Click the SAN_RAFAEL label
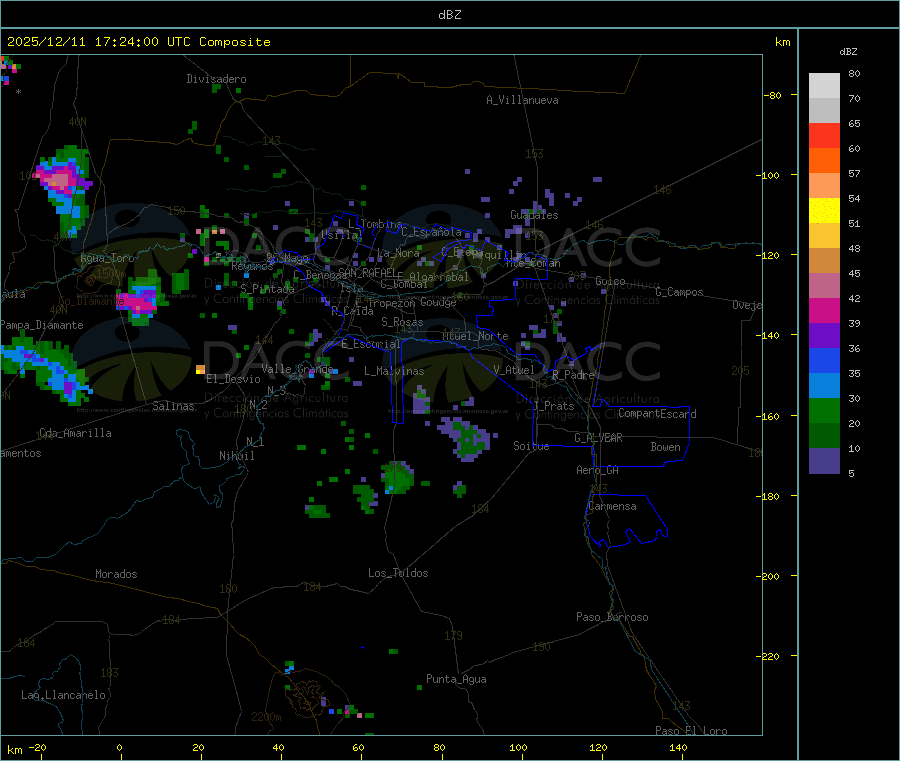This screenshot has height=761, width=900. (x=367, y=272)
